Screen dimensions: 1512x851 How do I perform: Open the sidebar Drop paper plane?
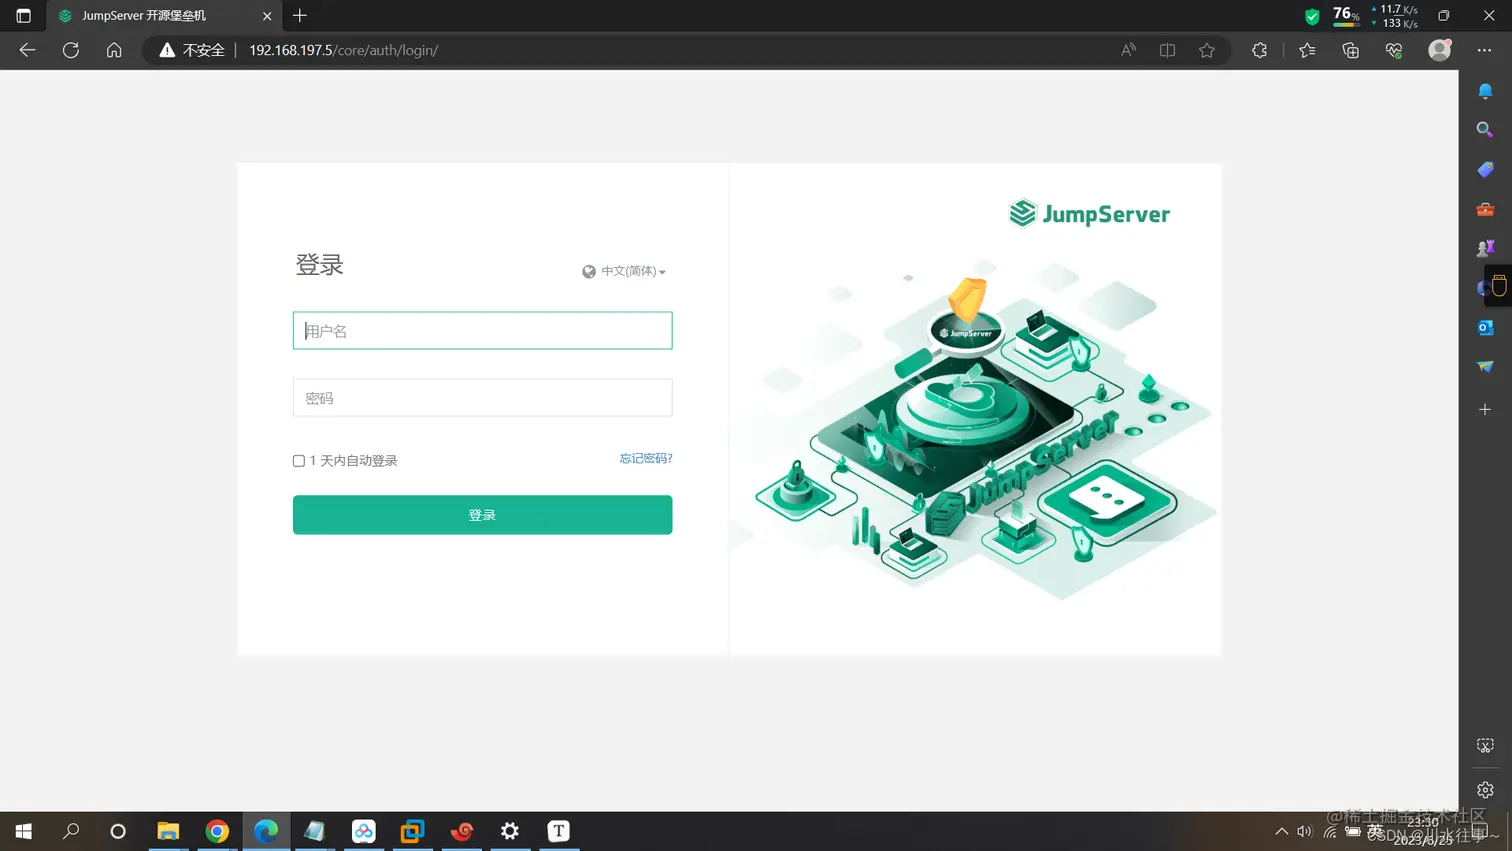1485,366
